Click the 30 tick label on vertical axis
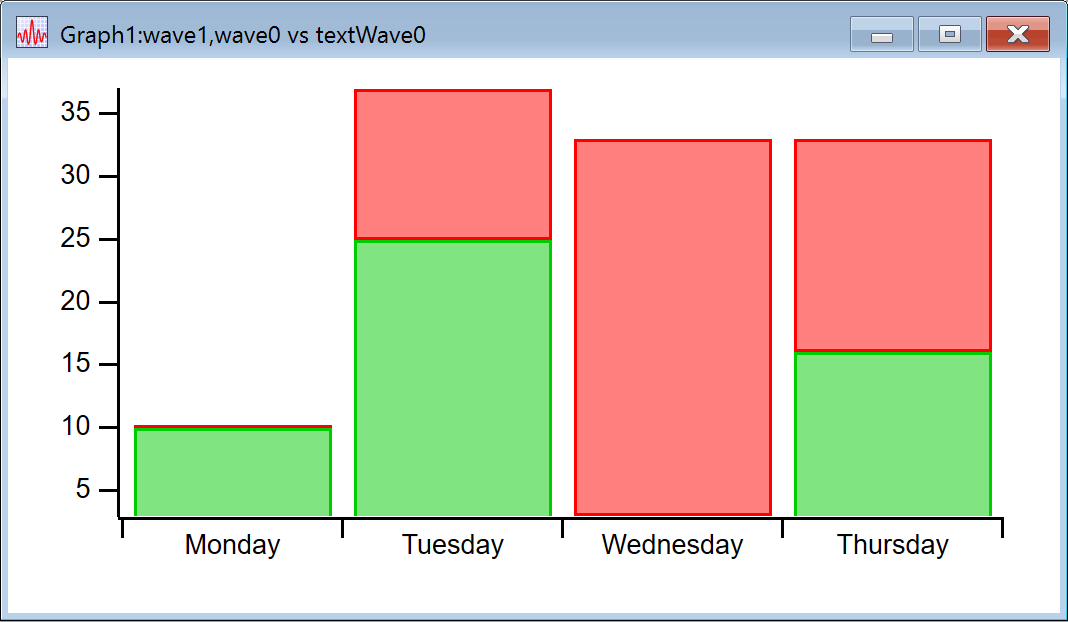The width and height of the screenshot is (1068, 622). click(x=76, y=176)
